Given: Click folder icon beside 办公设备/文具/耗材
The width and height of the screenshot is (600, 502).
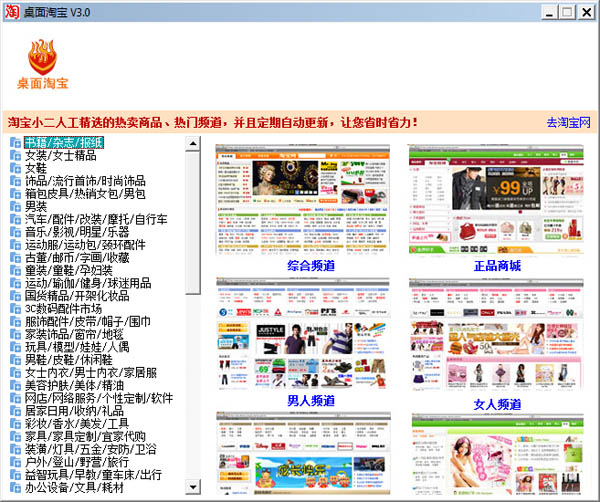Looking at the screenshot, I should (15, 489).
